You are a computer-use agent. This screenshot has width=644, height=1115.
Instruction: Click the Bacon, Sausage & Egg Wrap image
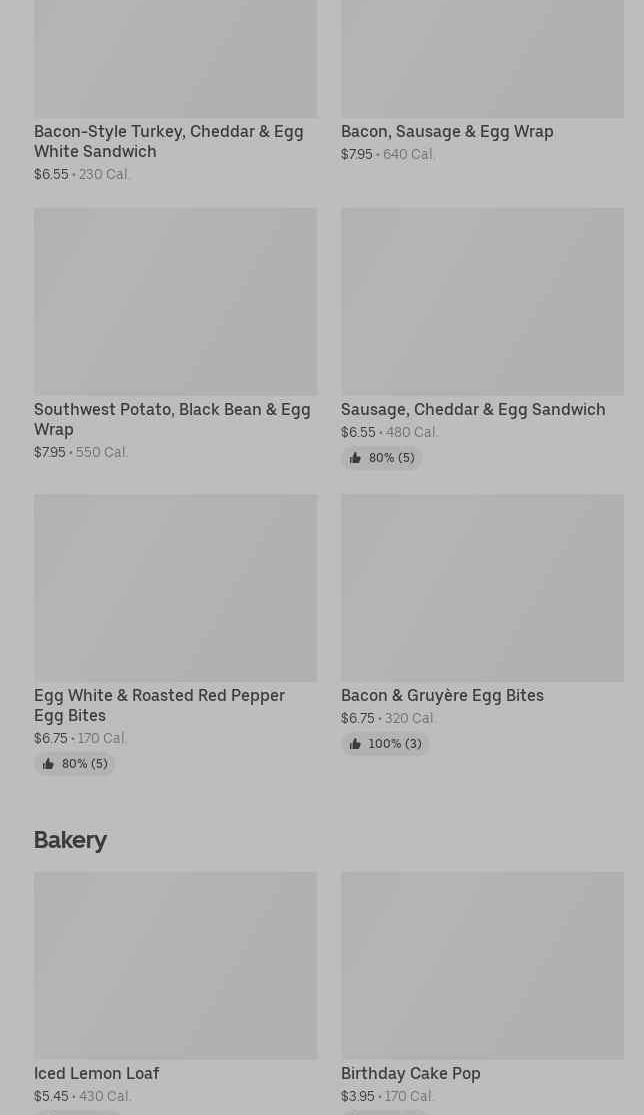pyautogui.click(x=483, y=58)
